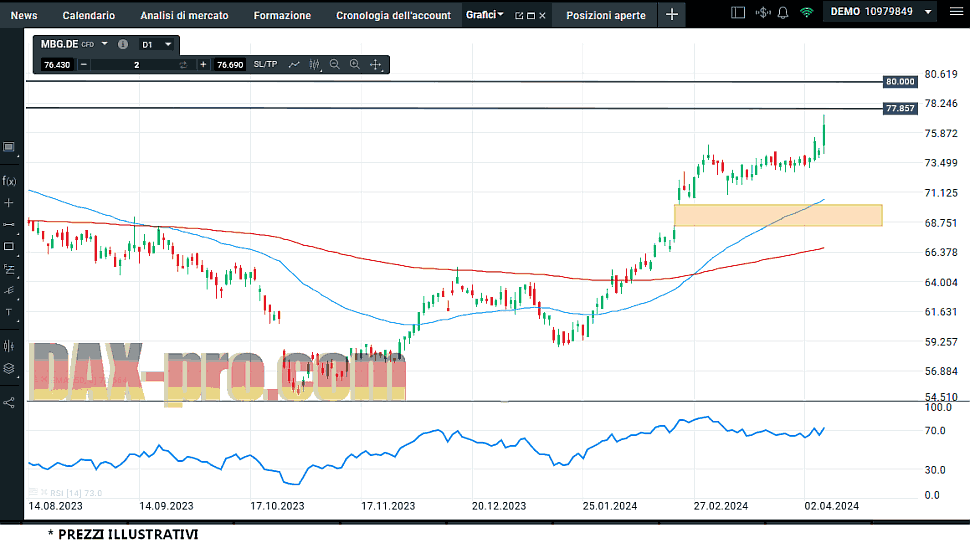This screenshot has height=543, width=970.
Task: Open the candlestick chart type selector
Action: pos(315,64)
